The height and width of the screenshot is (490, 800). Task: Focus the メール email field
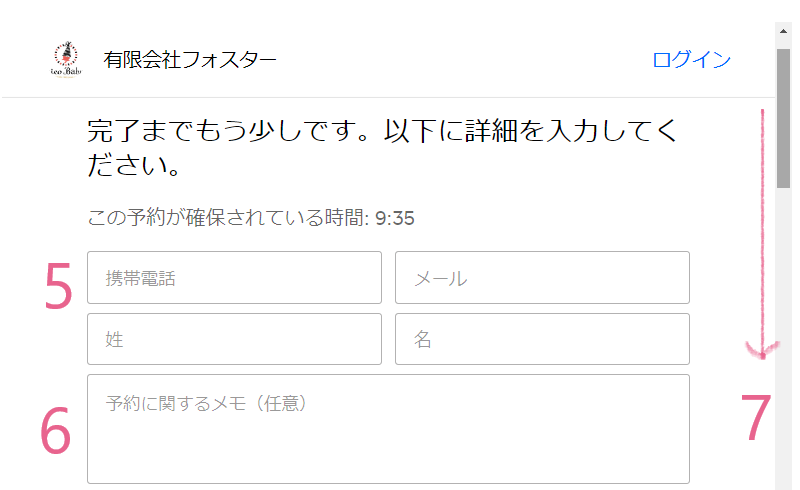point(542,278)
